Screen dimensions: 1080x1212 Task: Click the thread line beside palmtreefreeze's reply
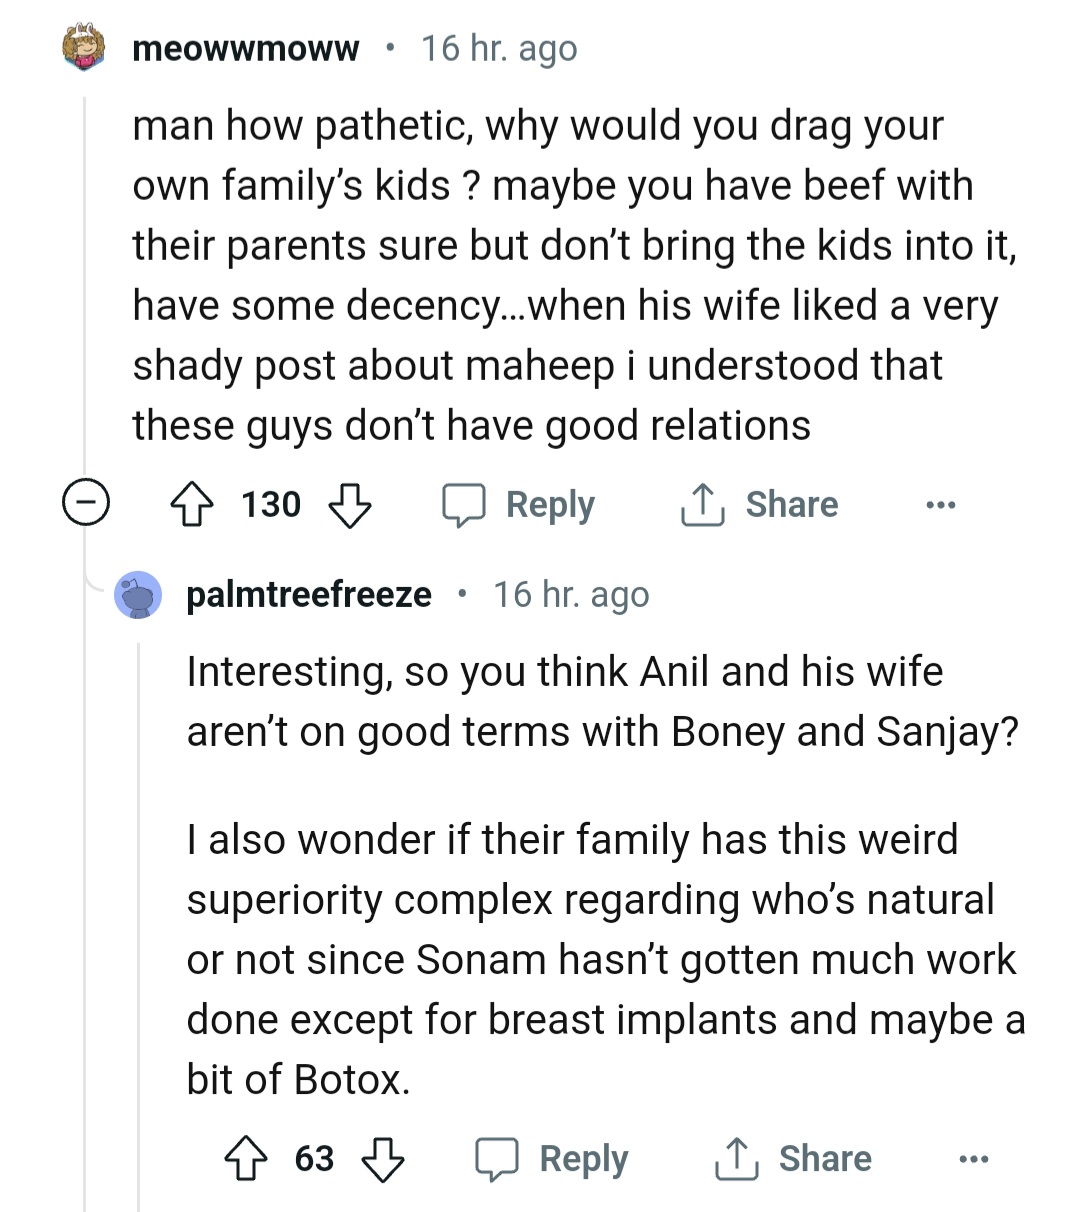[x=139, y=900]
